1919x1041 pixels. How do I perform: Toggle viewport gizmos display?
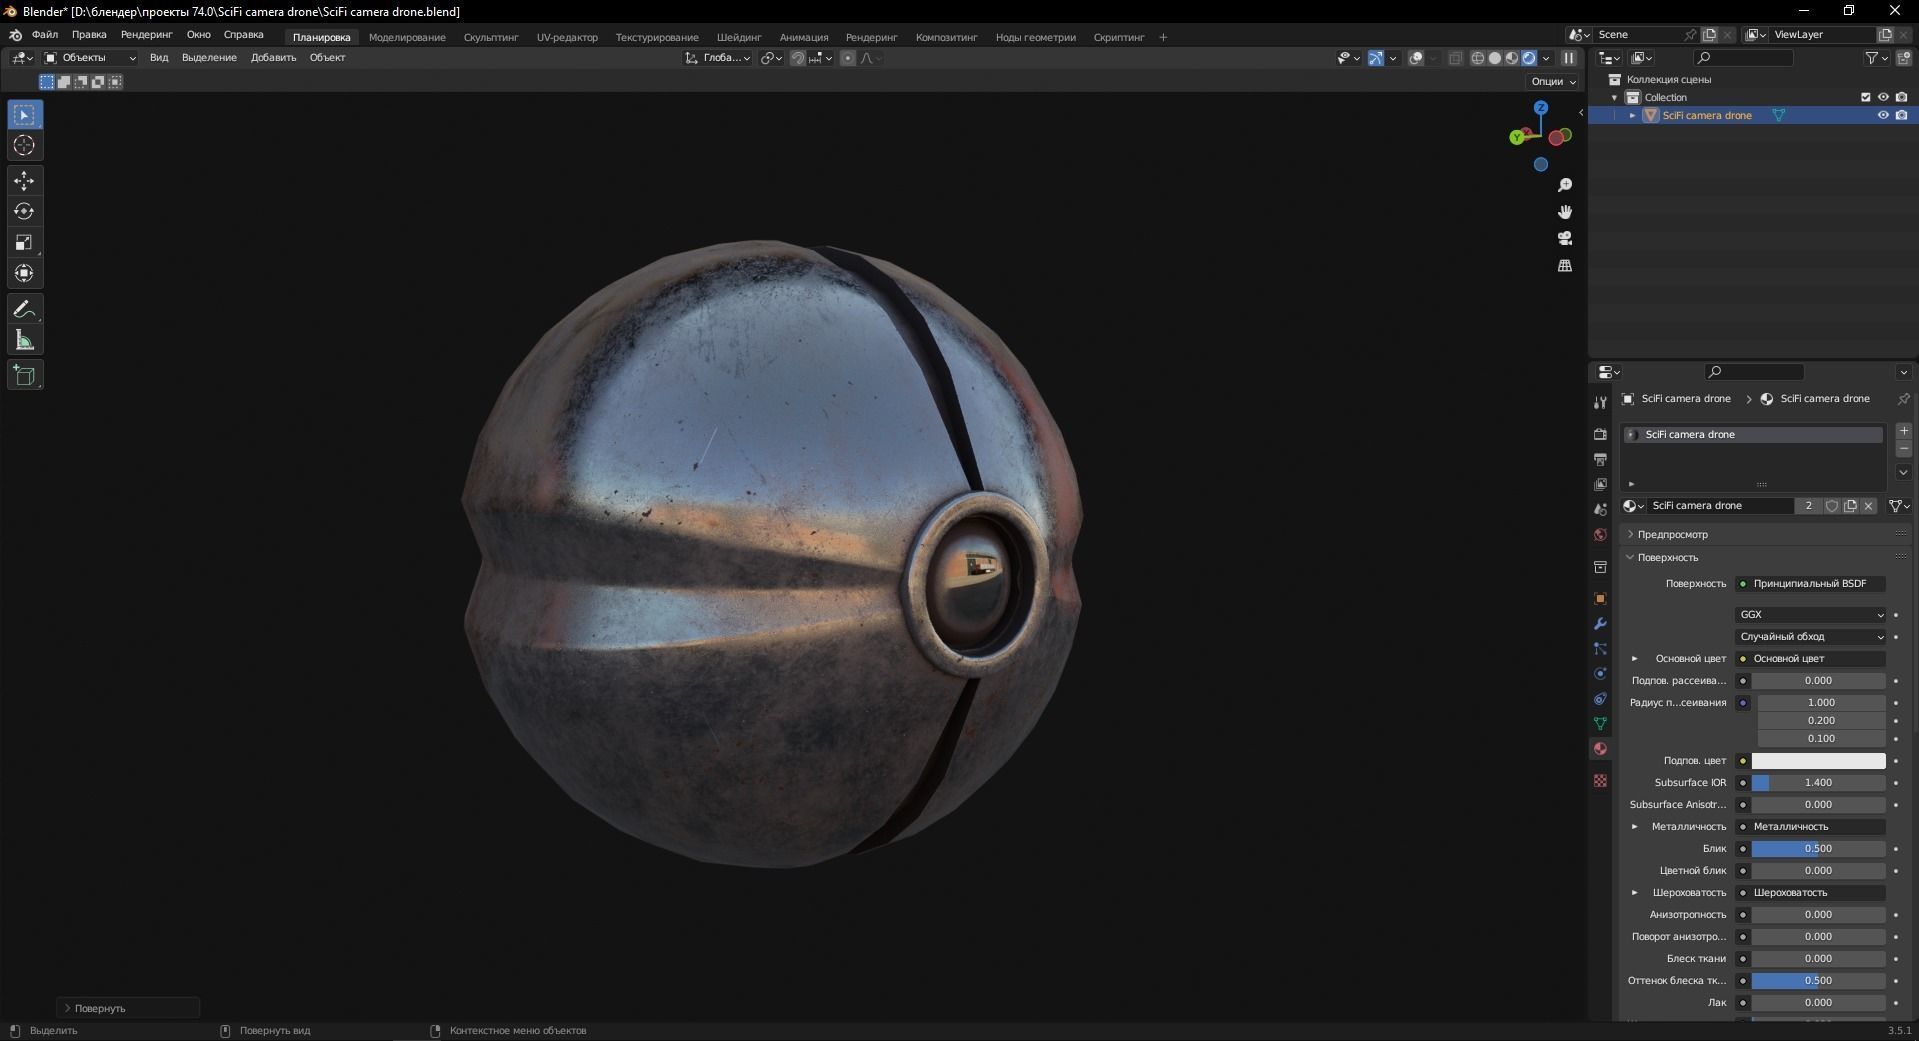click(1376, 58)
